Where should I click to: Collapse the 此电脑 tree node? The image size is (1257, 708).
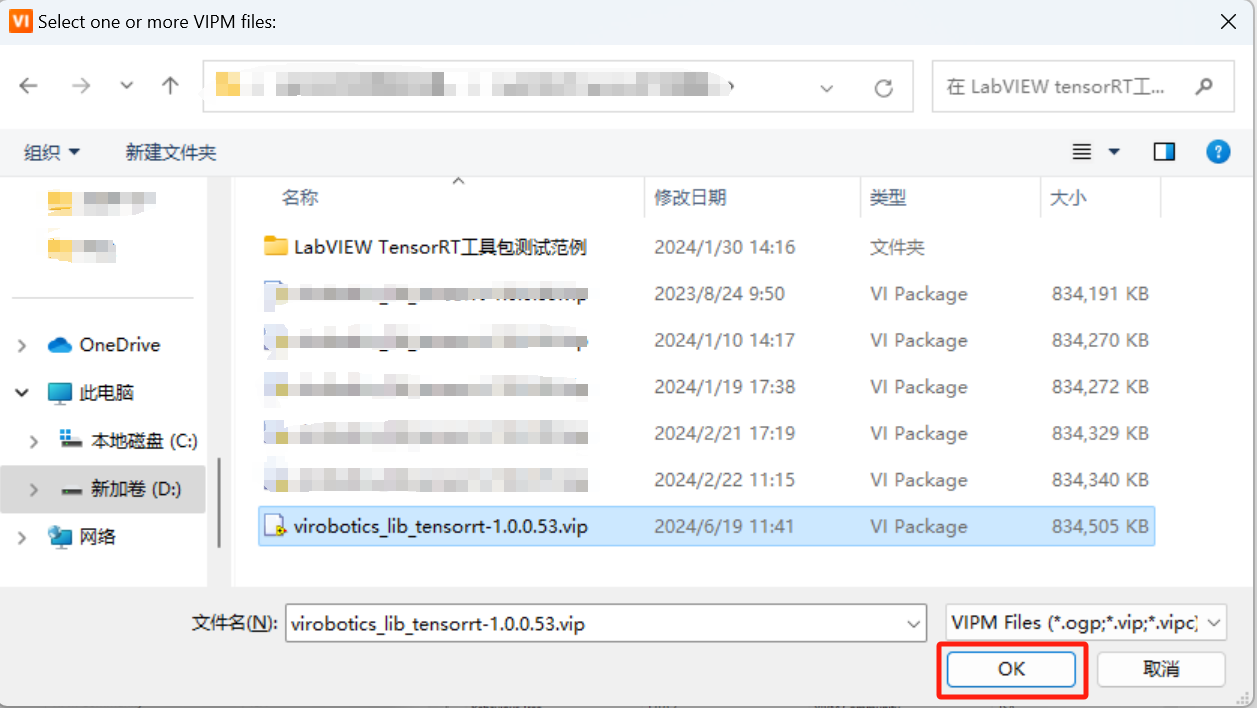(22, 393)
